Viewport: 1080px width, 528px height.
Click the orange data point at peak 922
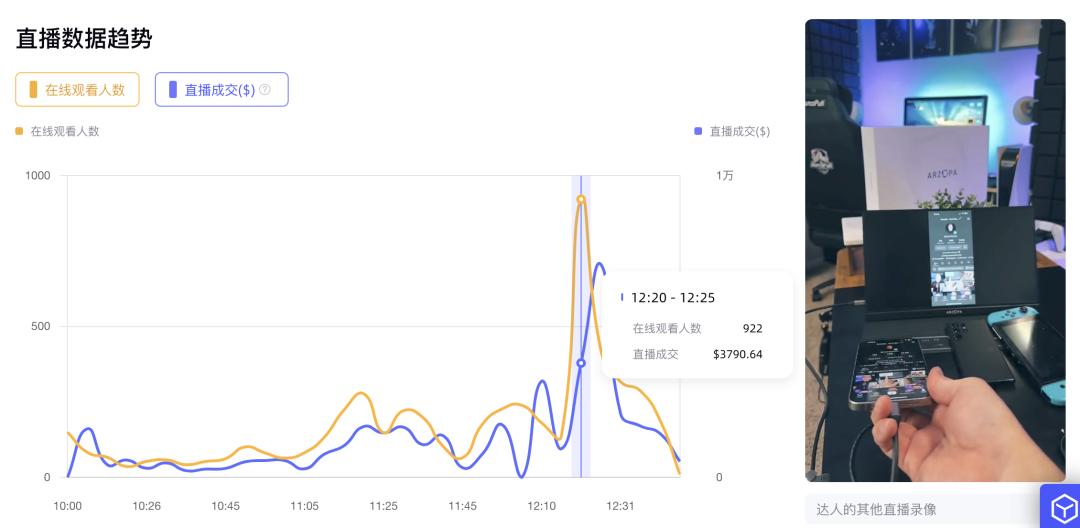(x=581, y=200)
